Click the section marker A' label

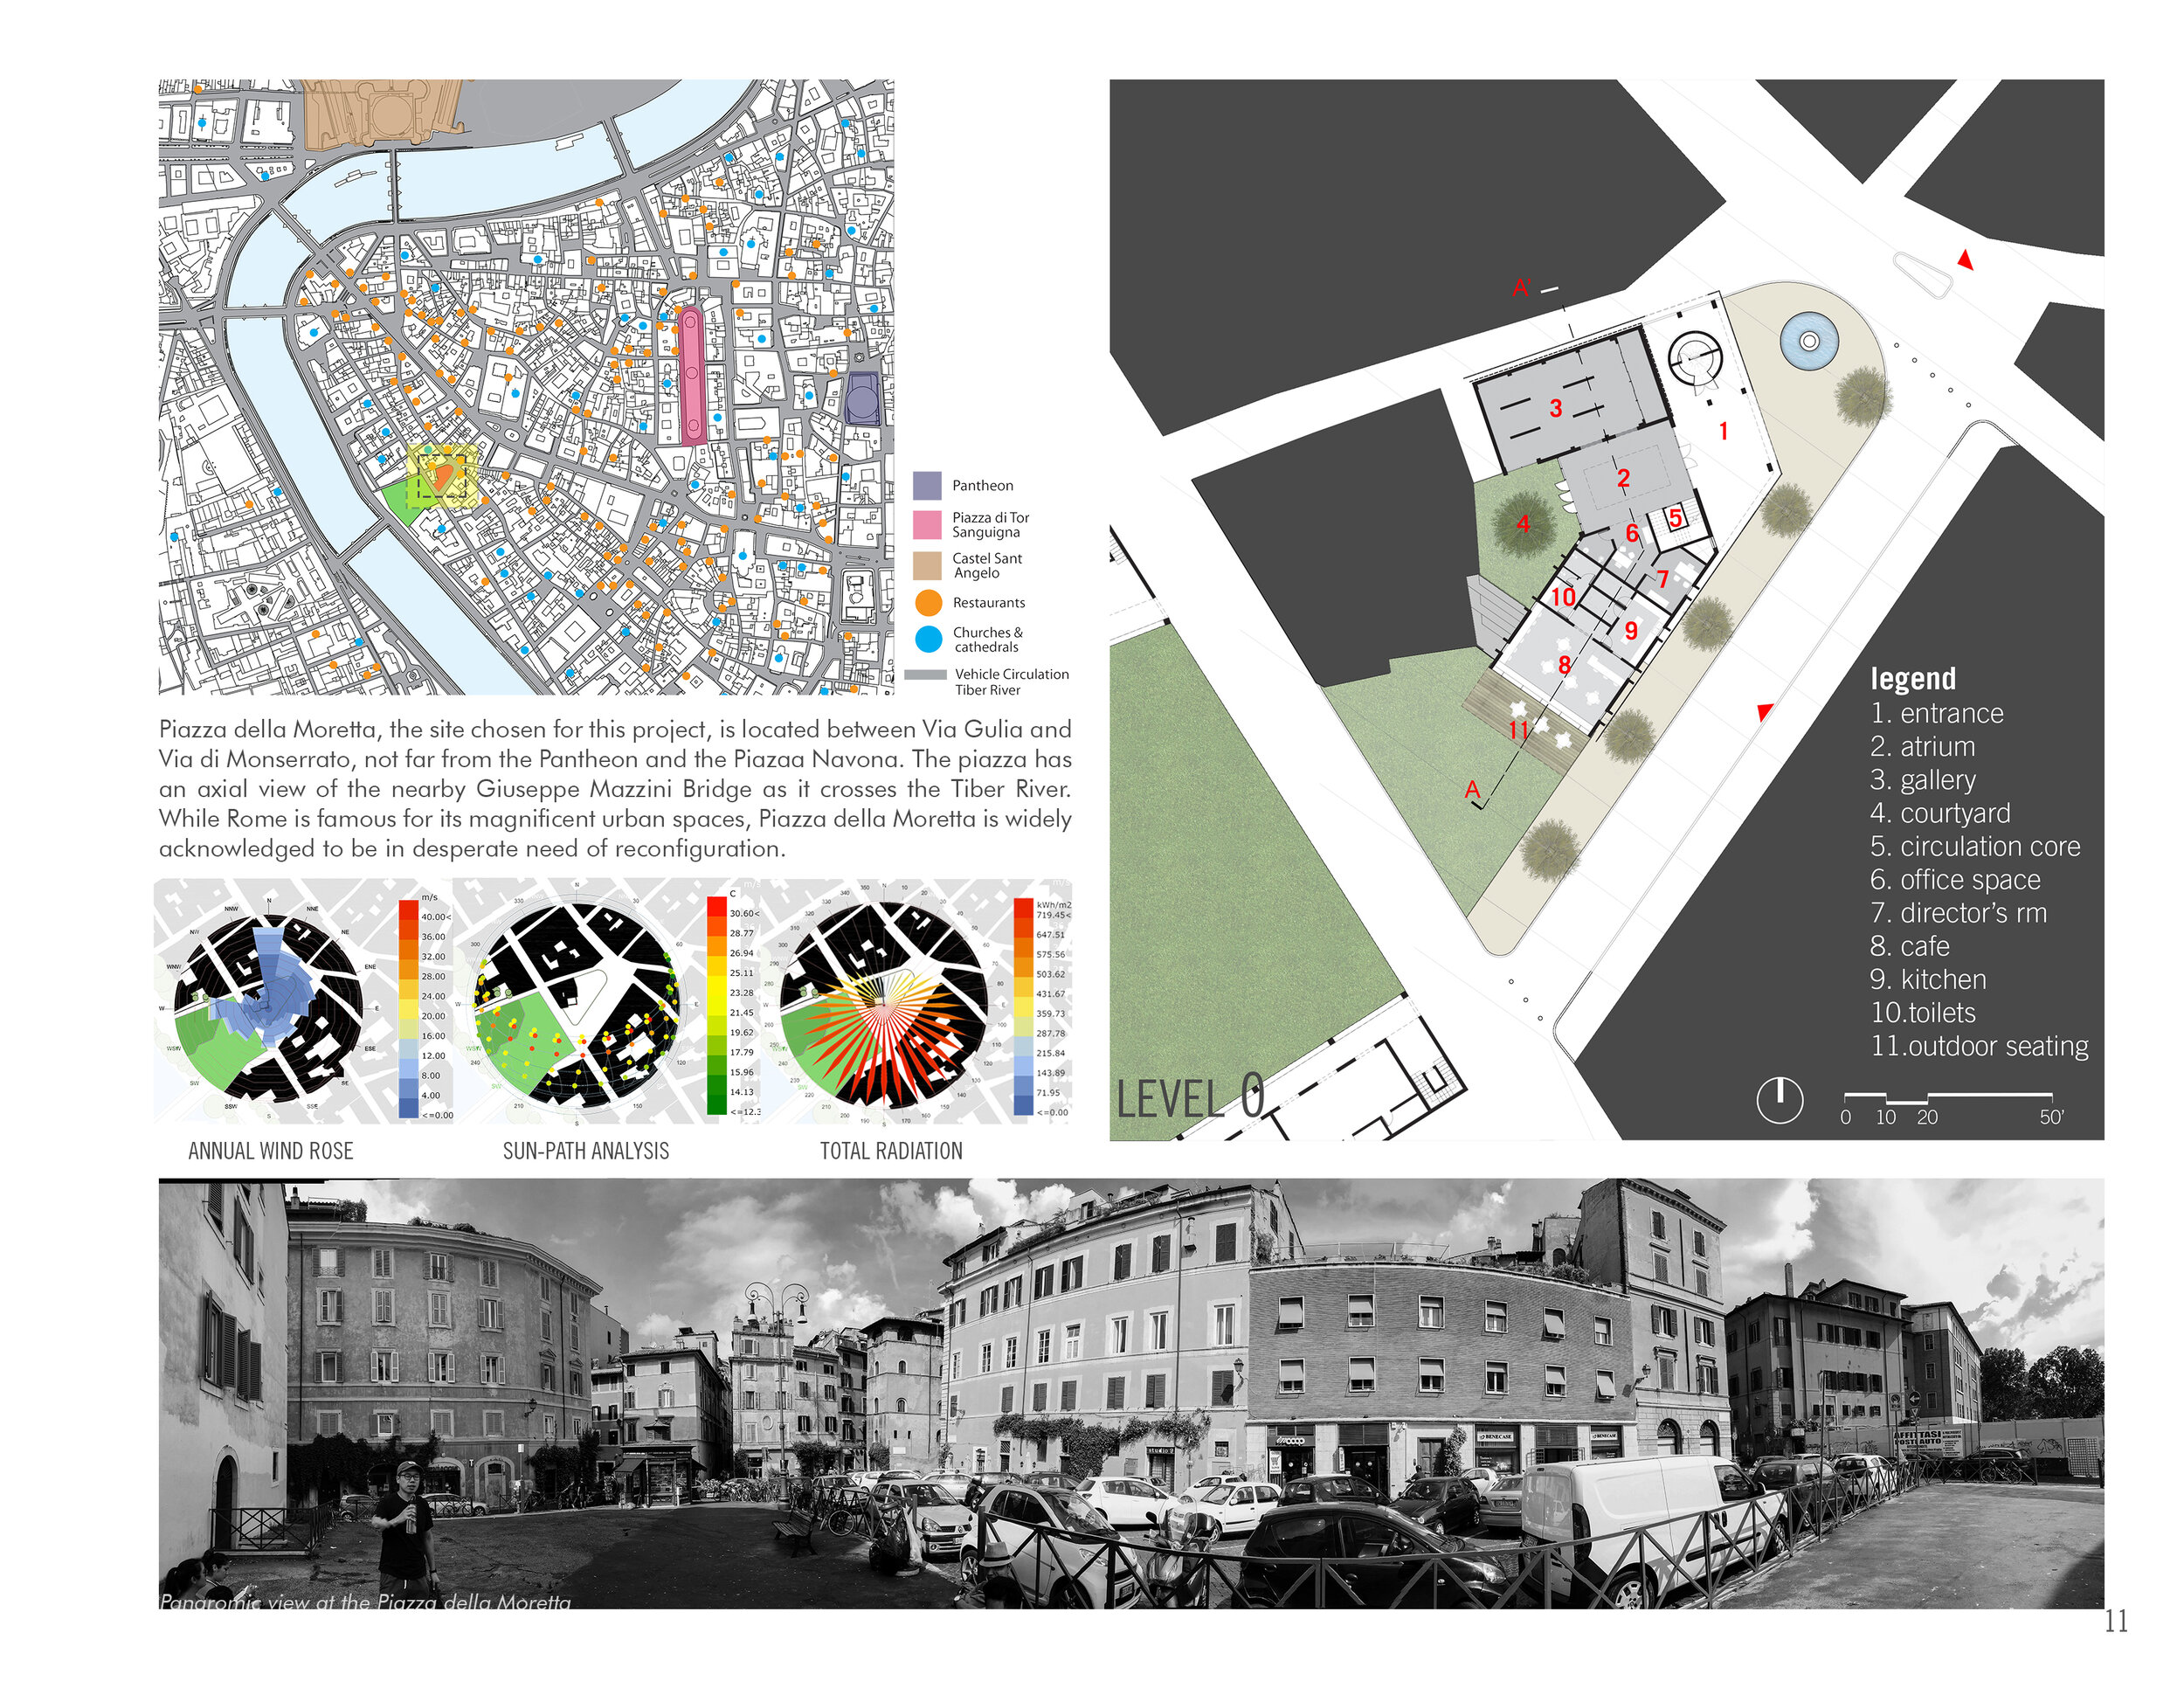click(x=1522, y=288)
